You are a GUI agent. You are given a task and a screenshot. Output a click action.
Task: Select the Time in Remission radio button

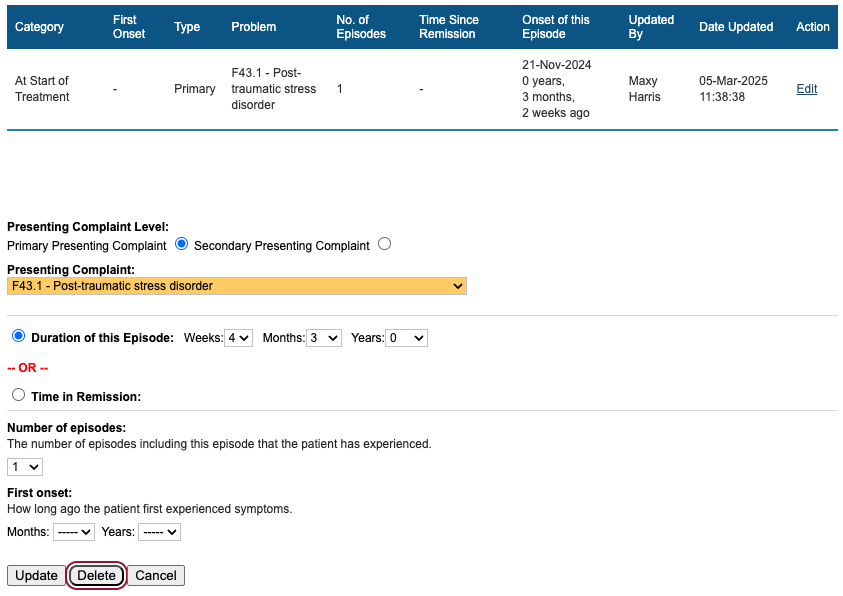pos(18,395)
